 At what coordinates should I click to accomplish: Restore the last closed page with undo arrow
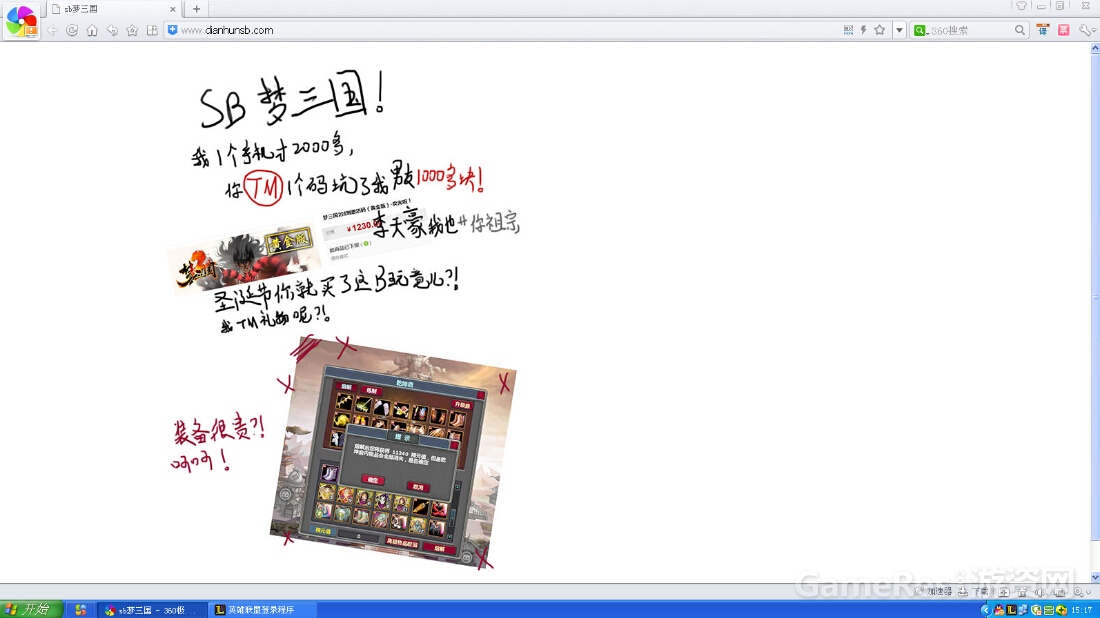click(x=112, y=30)
